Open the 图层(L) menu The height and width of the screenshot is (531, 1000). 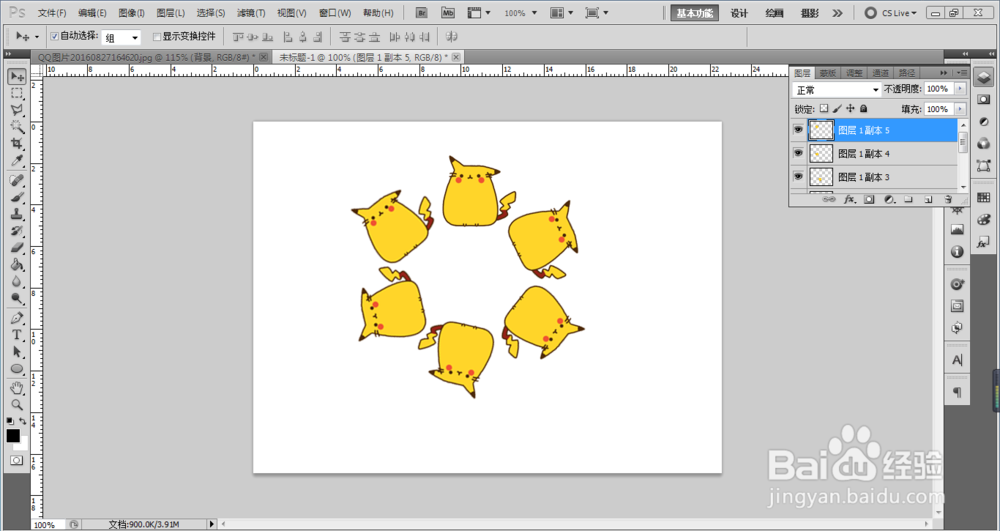click(170, 13)
